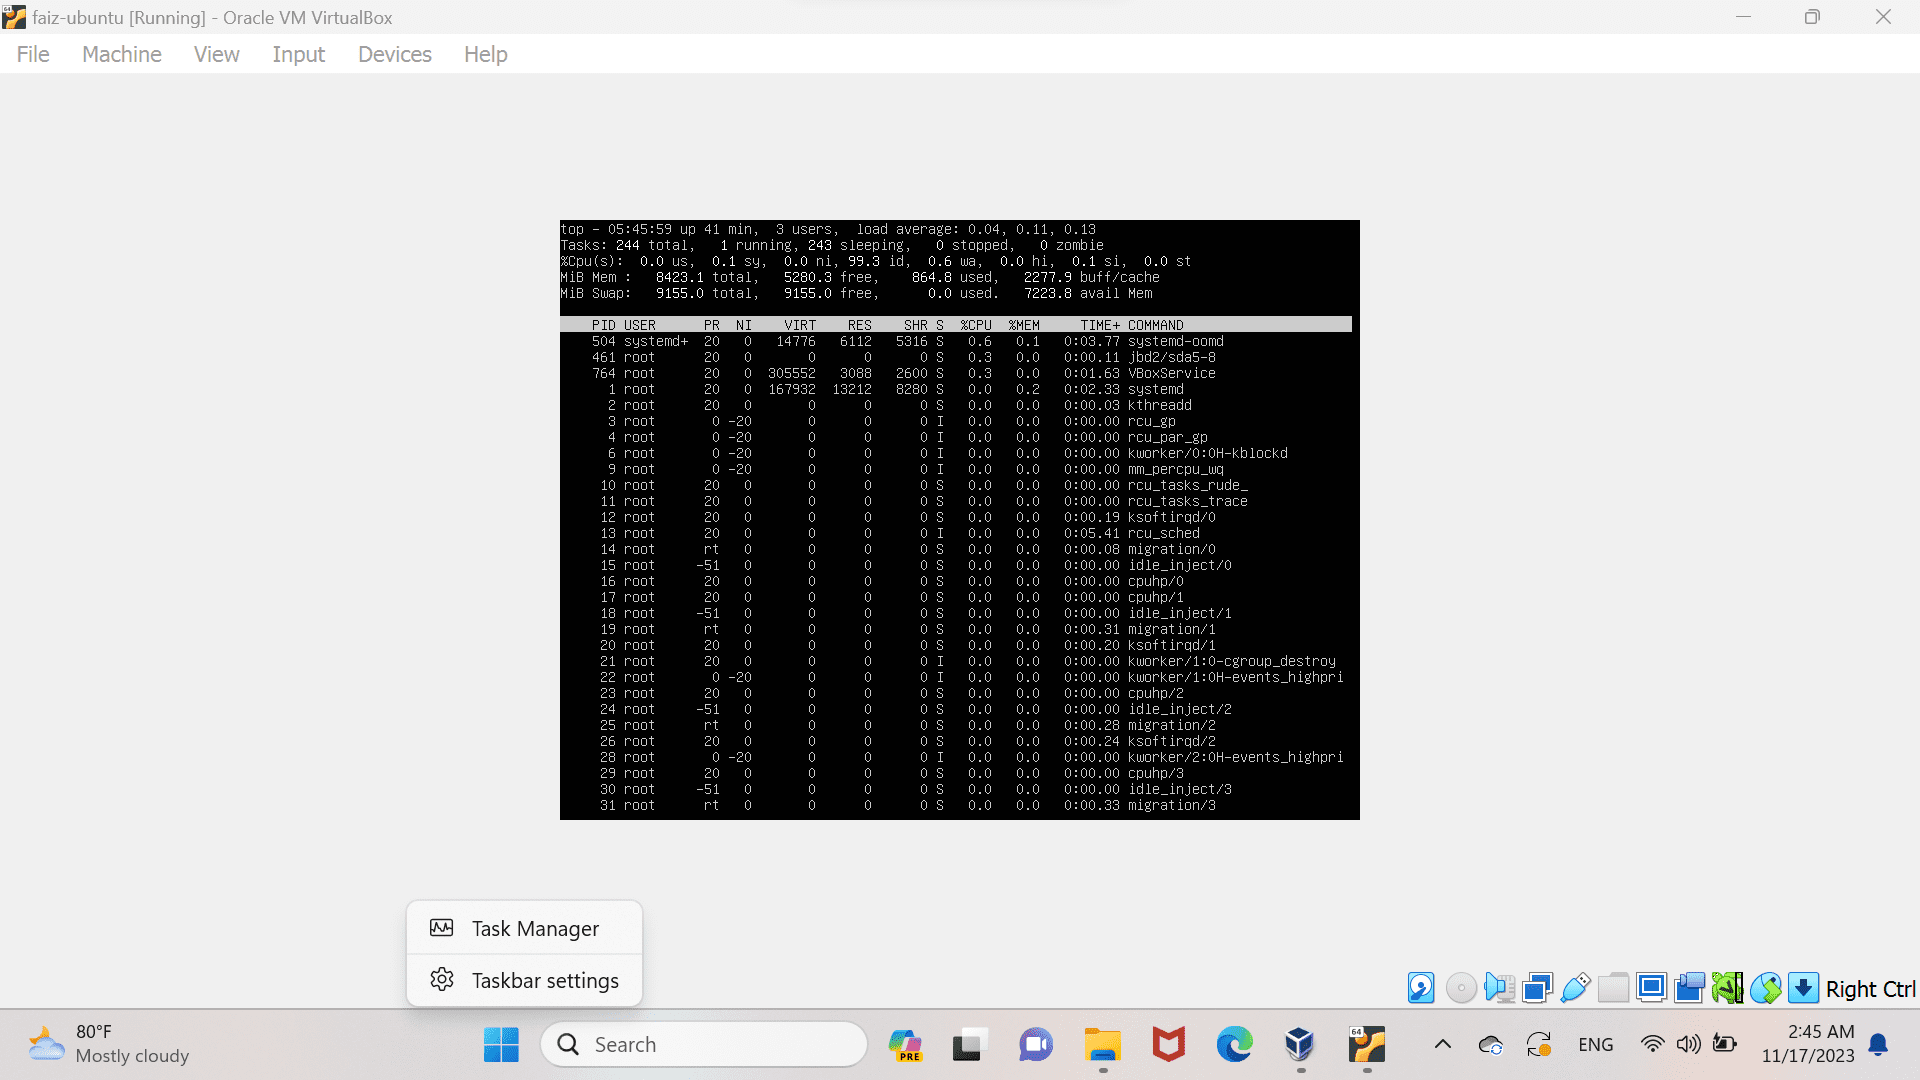Open the Devices menu
The width and height of the screenshot is (1920, 1080).
(x=395, y=54)
